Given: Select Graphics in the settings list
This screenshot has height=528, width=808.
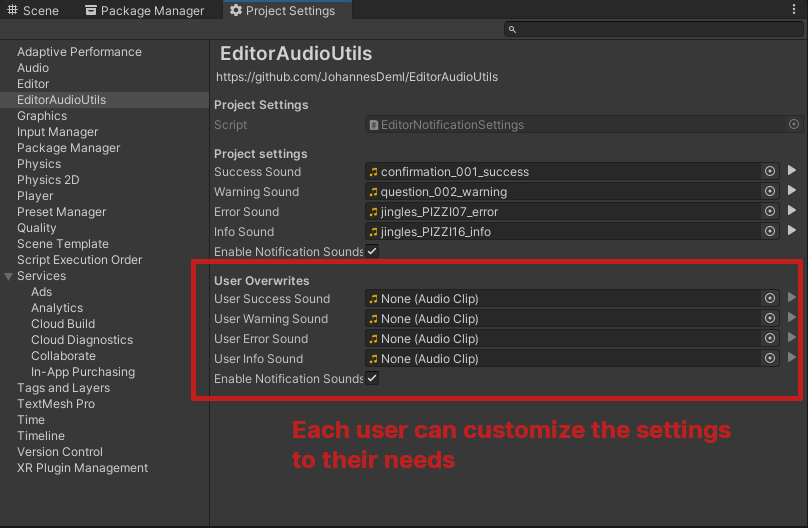Looking at the screenshot, I should [x=42, y=116].
